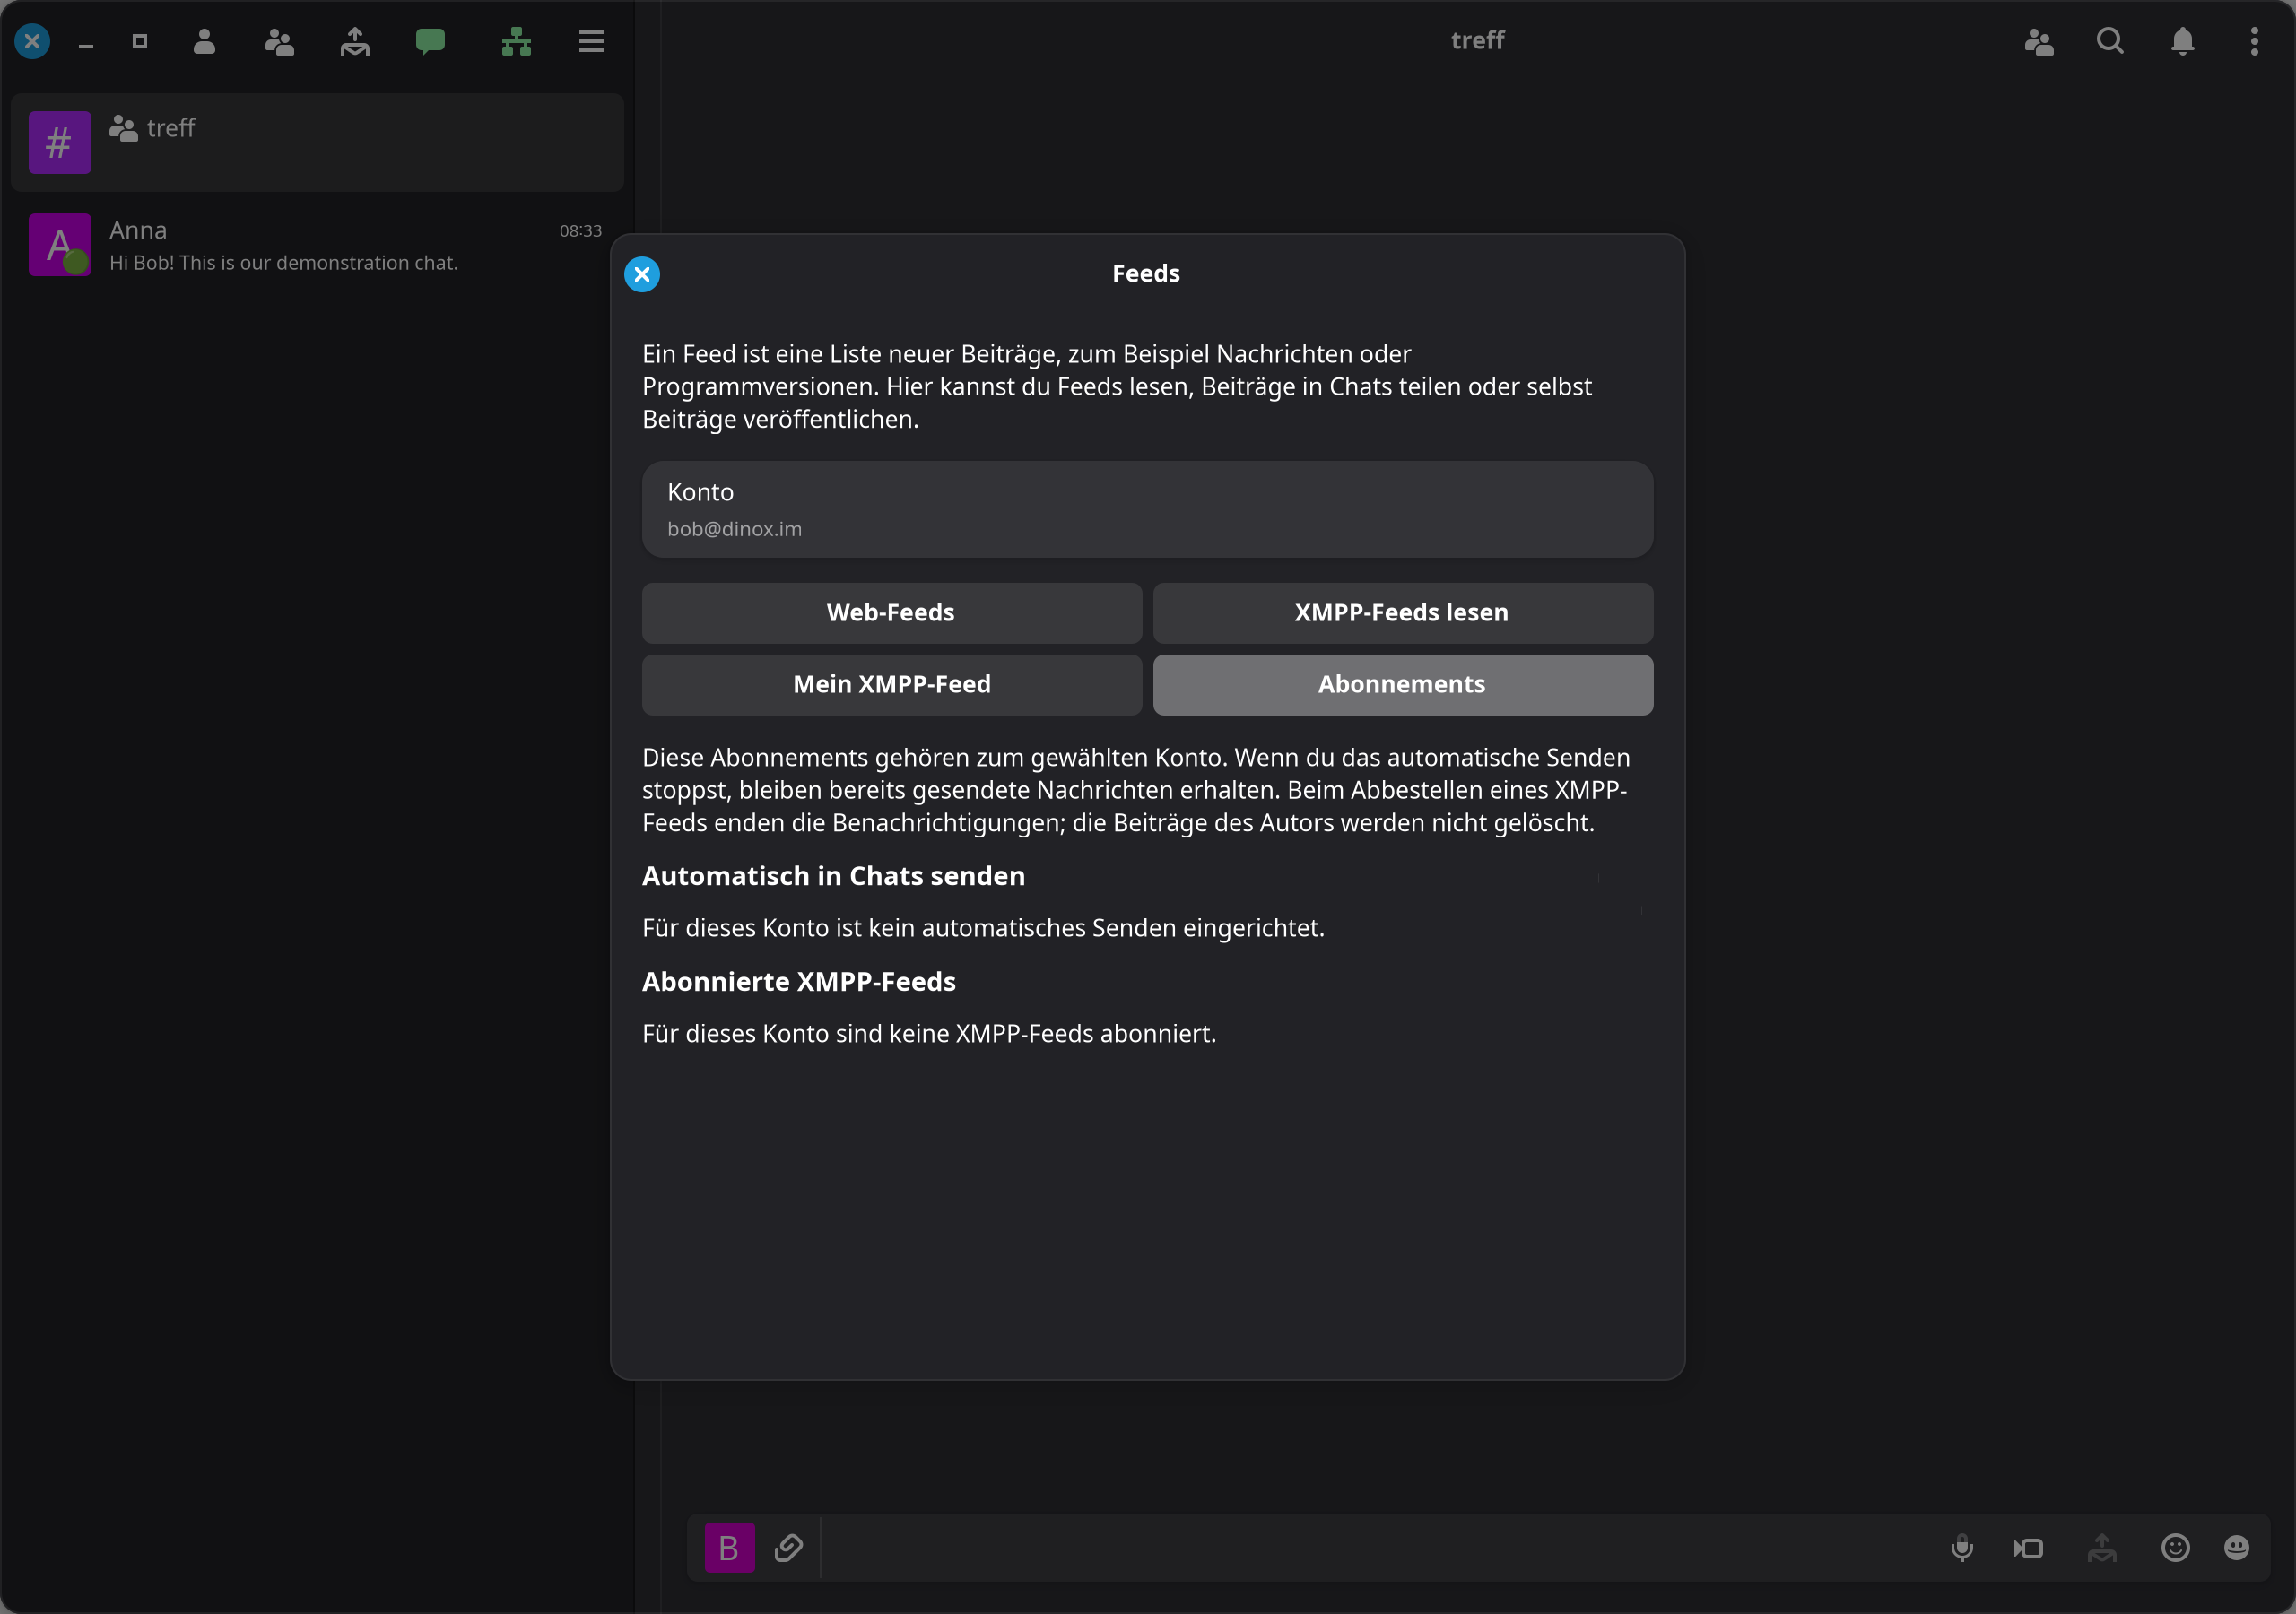Open the emoji picker smiley outline
Screen dimensions: 2296x1614
pos(2175,1548)
